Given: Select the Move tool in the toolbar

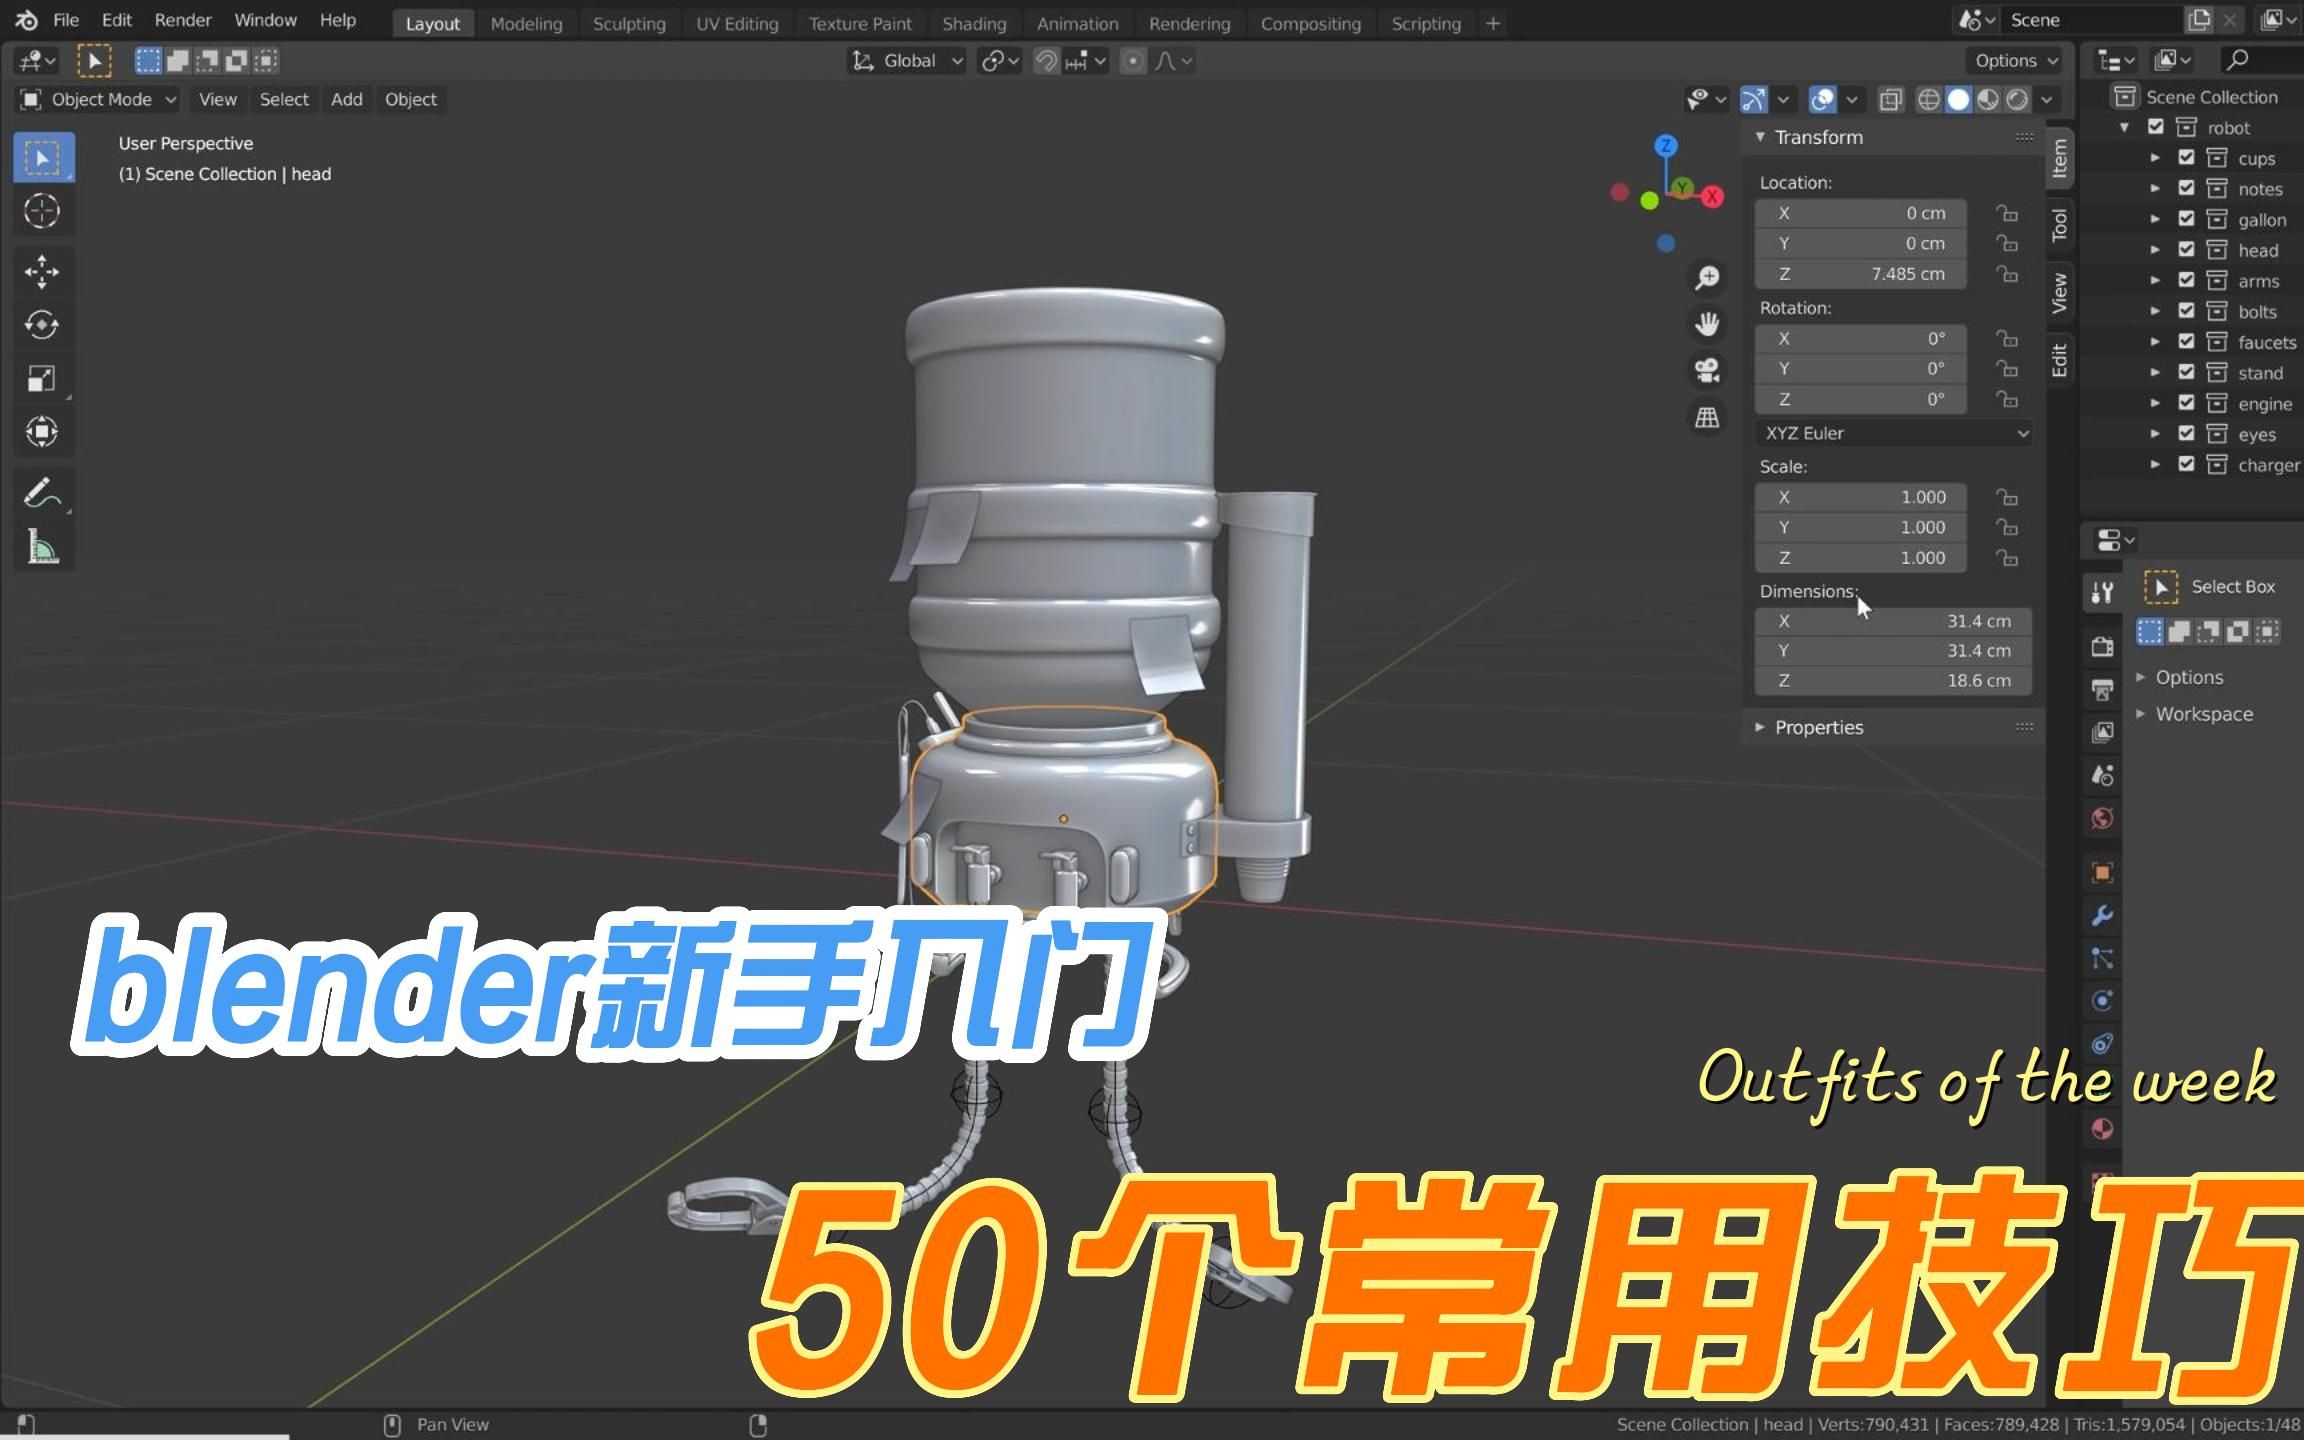Looking at the screenshot, I should coord(44,271).
